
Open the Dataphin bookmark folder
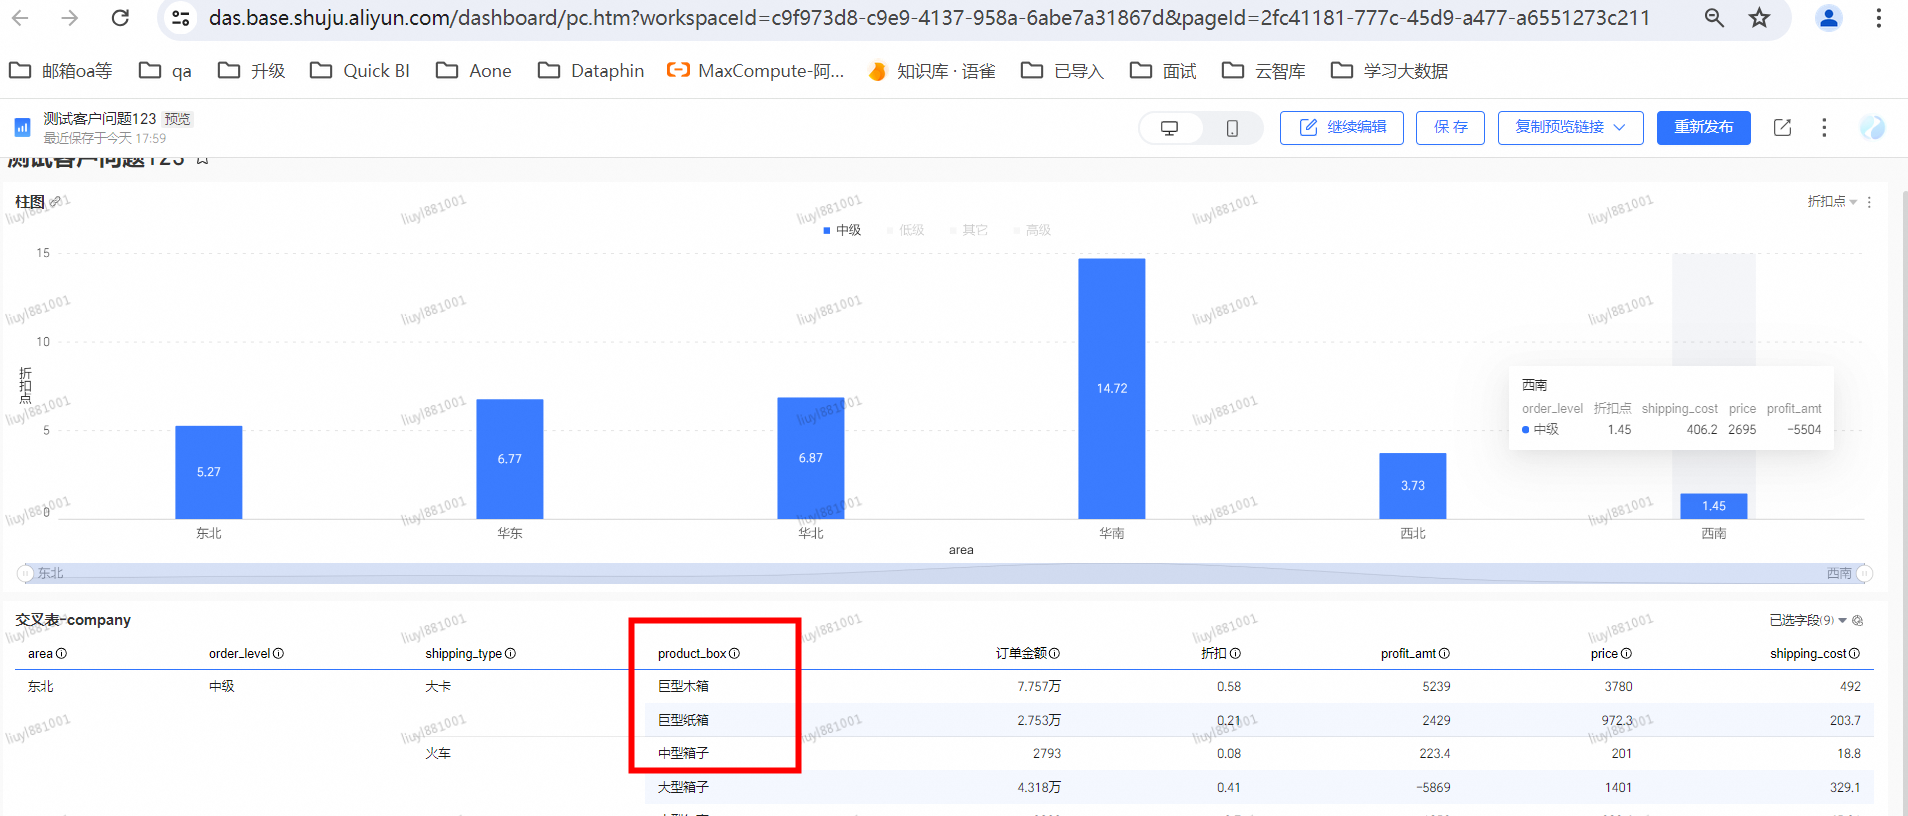coord(591,71)
